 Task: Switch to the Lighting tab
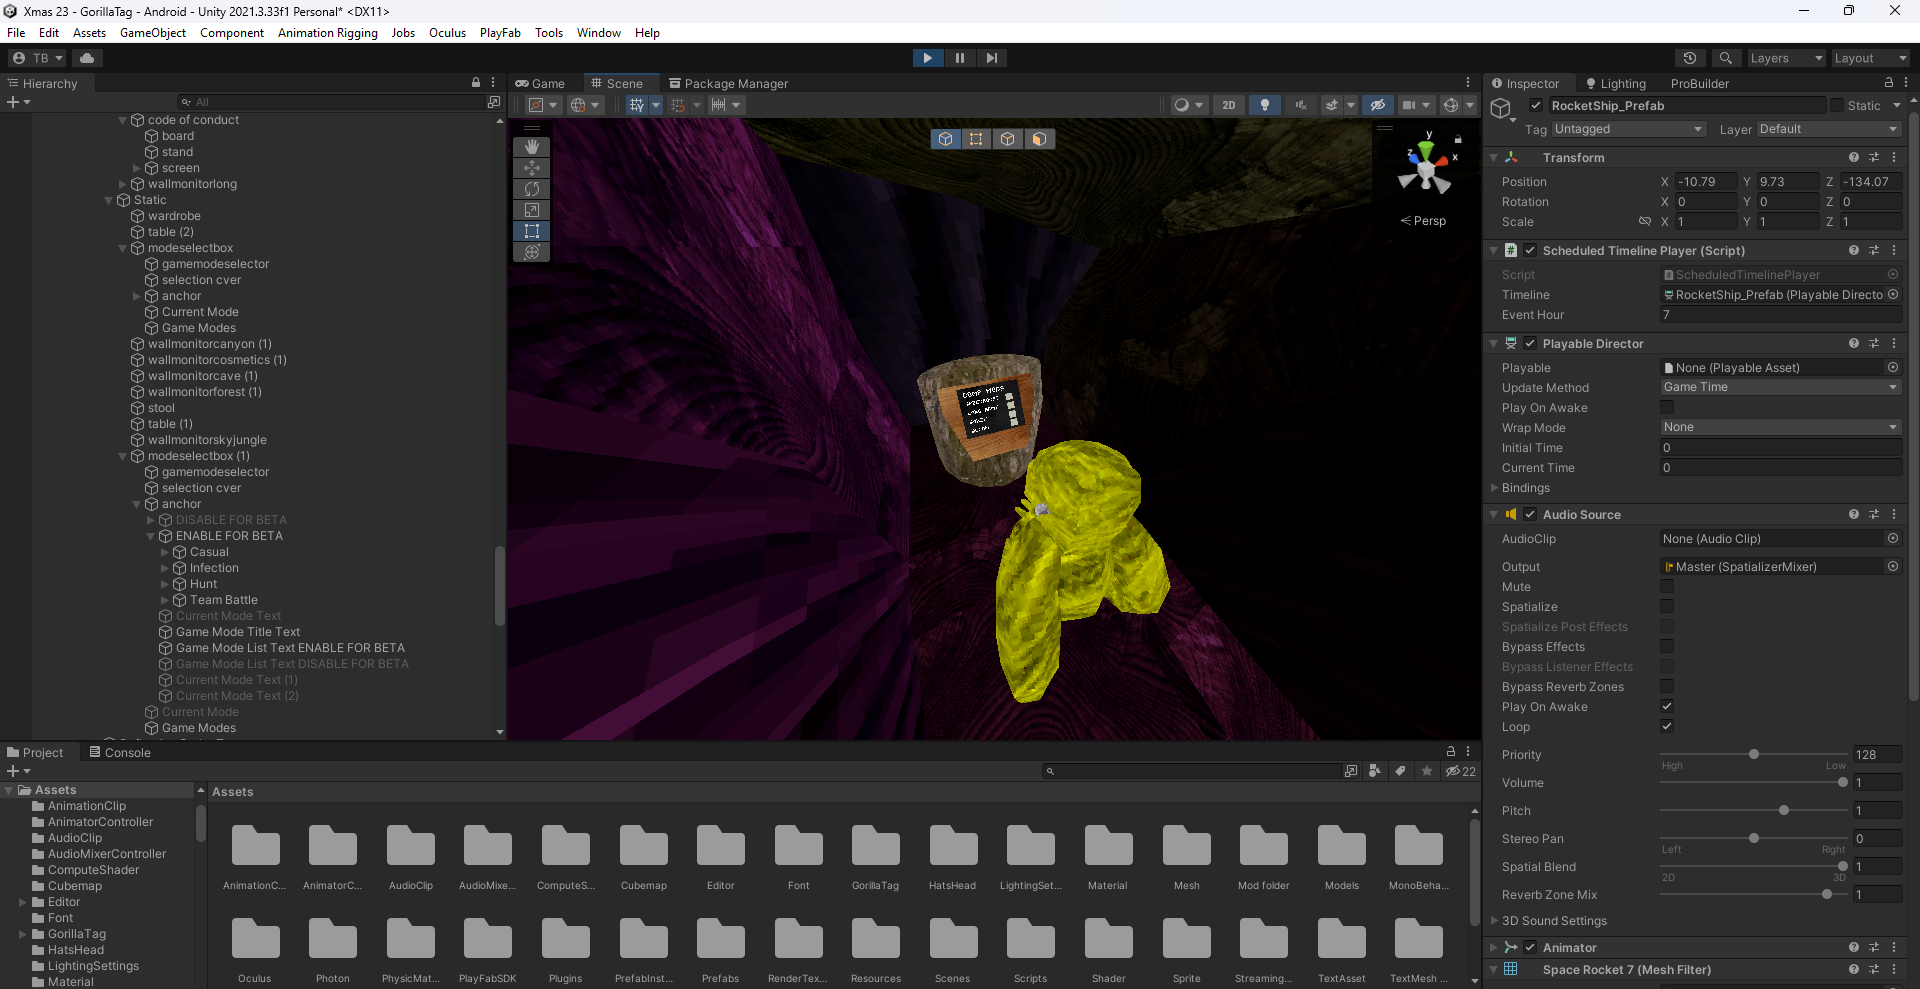click(x=1615, y=84)
